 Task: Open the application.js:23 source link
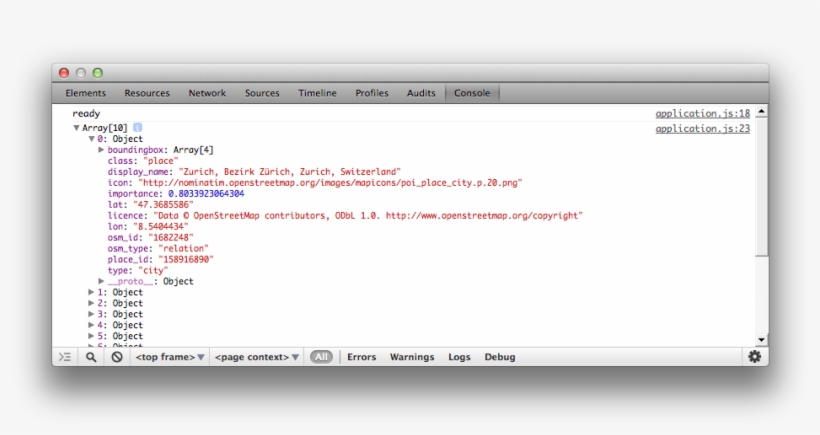click(x=702, y=128)
